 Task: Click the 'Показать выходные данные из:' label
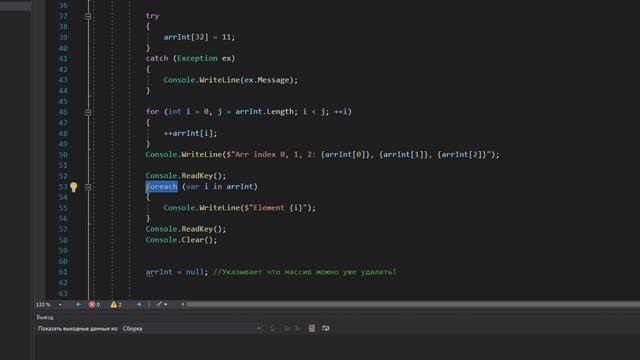(78, 329)
